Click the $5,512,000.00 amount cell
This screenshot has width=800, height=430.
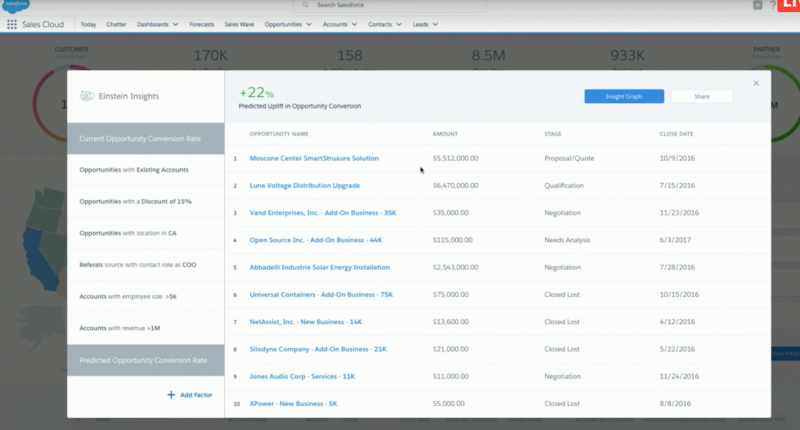[x=456, y=158]
